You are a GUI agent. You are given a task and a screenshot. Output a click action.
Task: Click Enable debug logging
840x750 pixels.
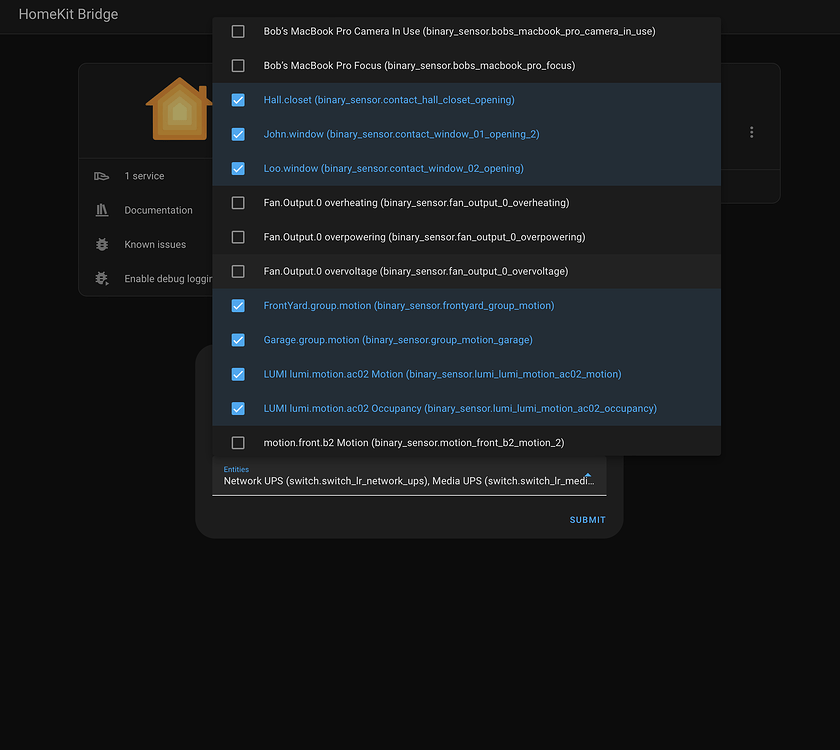point(165,278)
